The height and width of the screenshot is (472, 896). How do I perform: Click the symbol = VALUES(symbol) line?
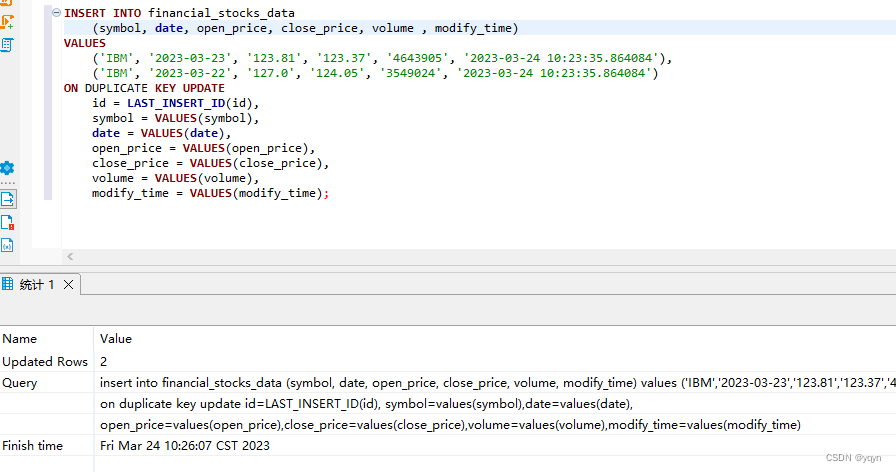coord(176,118)
